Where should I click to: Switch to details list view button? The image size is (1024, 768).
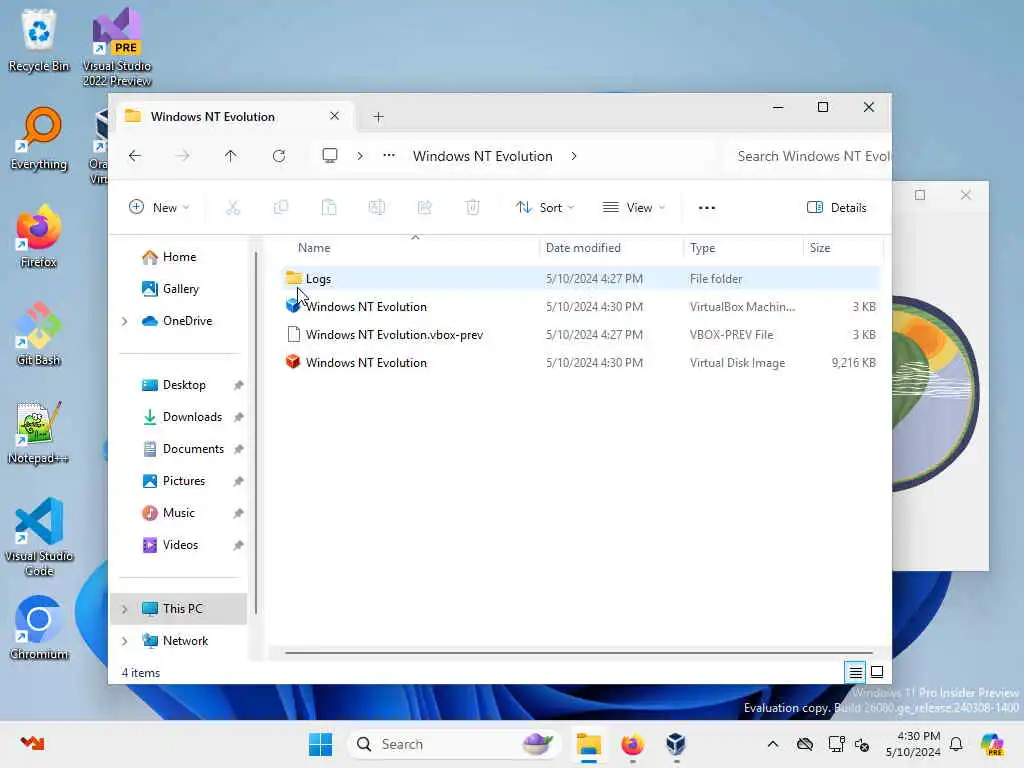click(x=856, y=672)
